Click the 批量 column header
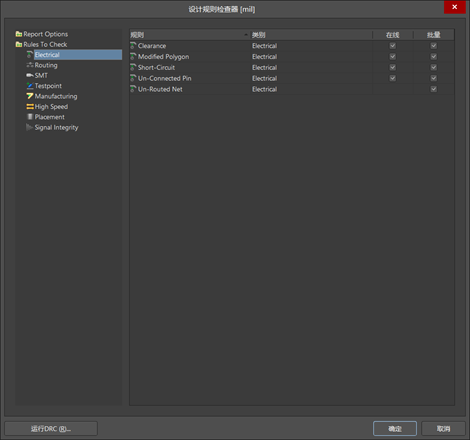The width and height of the screenshot is (470, 440). (x=434, y=35)
